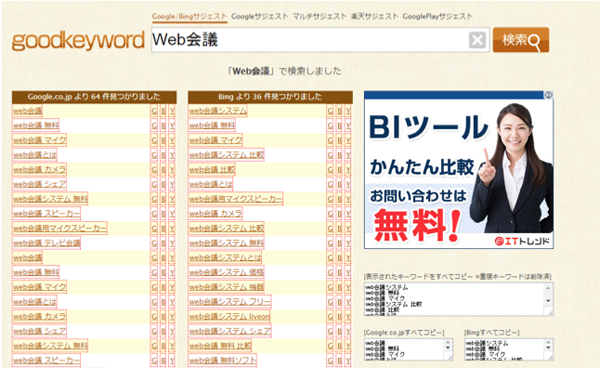The height and width of the screenshot is (368, 600).
Task: Click G icon beside web会議システム liveon
Action: click(330, 316)
